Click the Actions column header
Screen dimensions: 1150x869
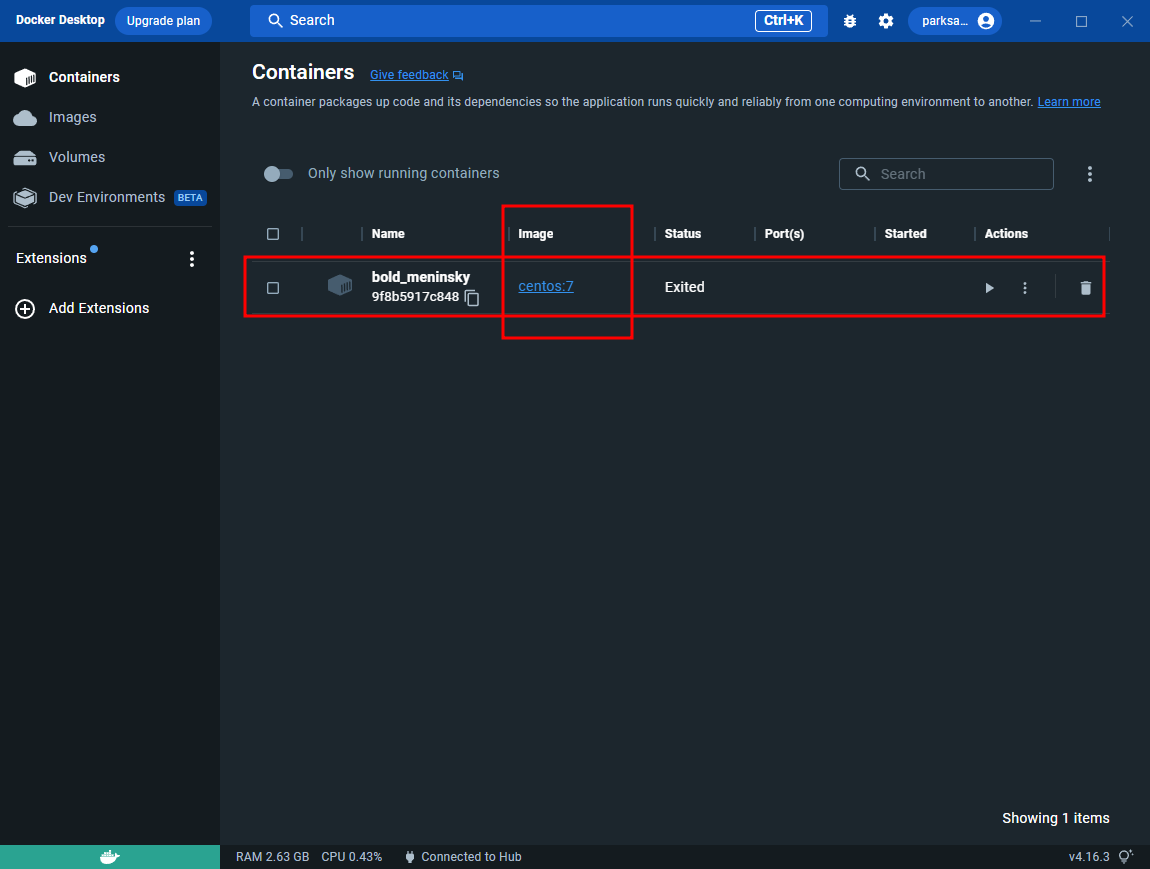(x=1006, y=234)
